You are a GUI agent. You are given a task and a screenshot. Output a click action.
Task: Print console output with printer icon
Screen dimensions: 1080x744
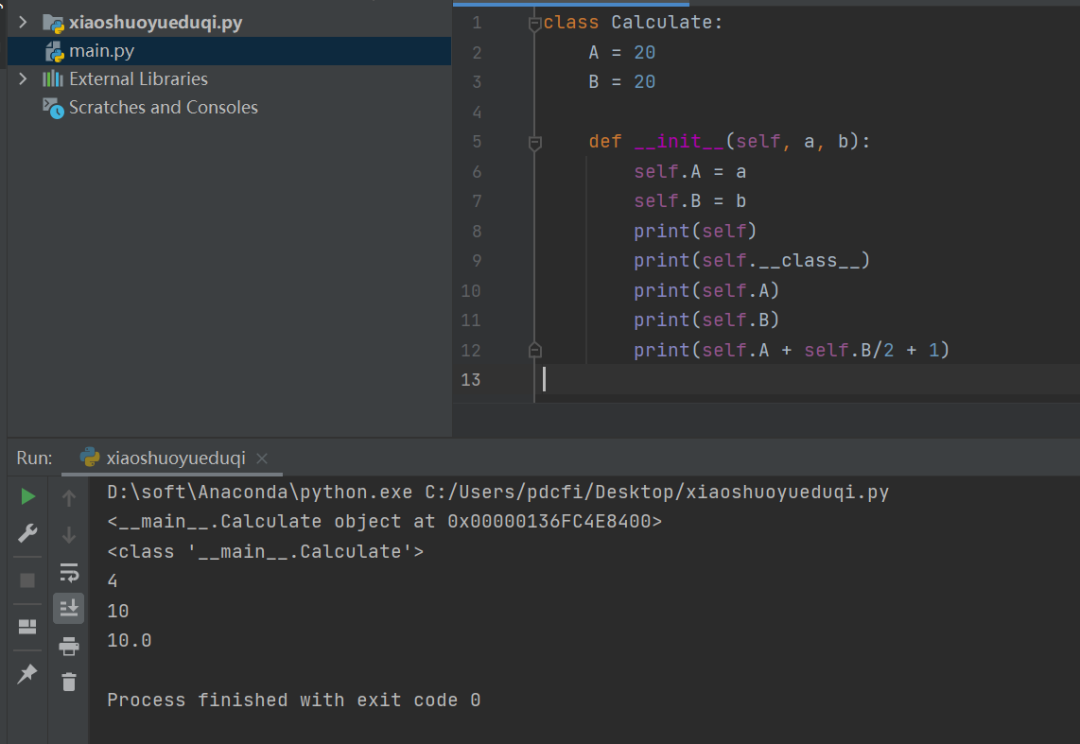[69, 646]
